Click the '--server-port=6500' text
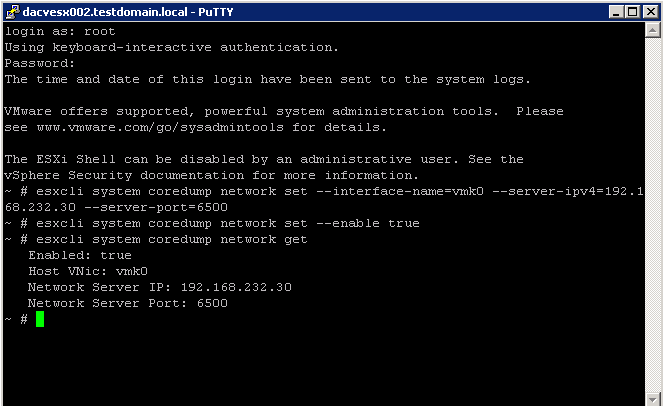The height and width of the screenshot is (406, 663). coord(156,207)
